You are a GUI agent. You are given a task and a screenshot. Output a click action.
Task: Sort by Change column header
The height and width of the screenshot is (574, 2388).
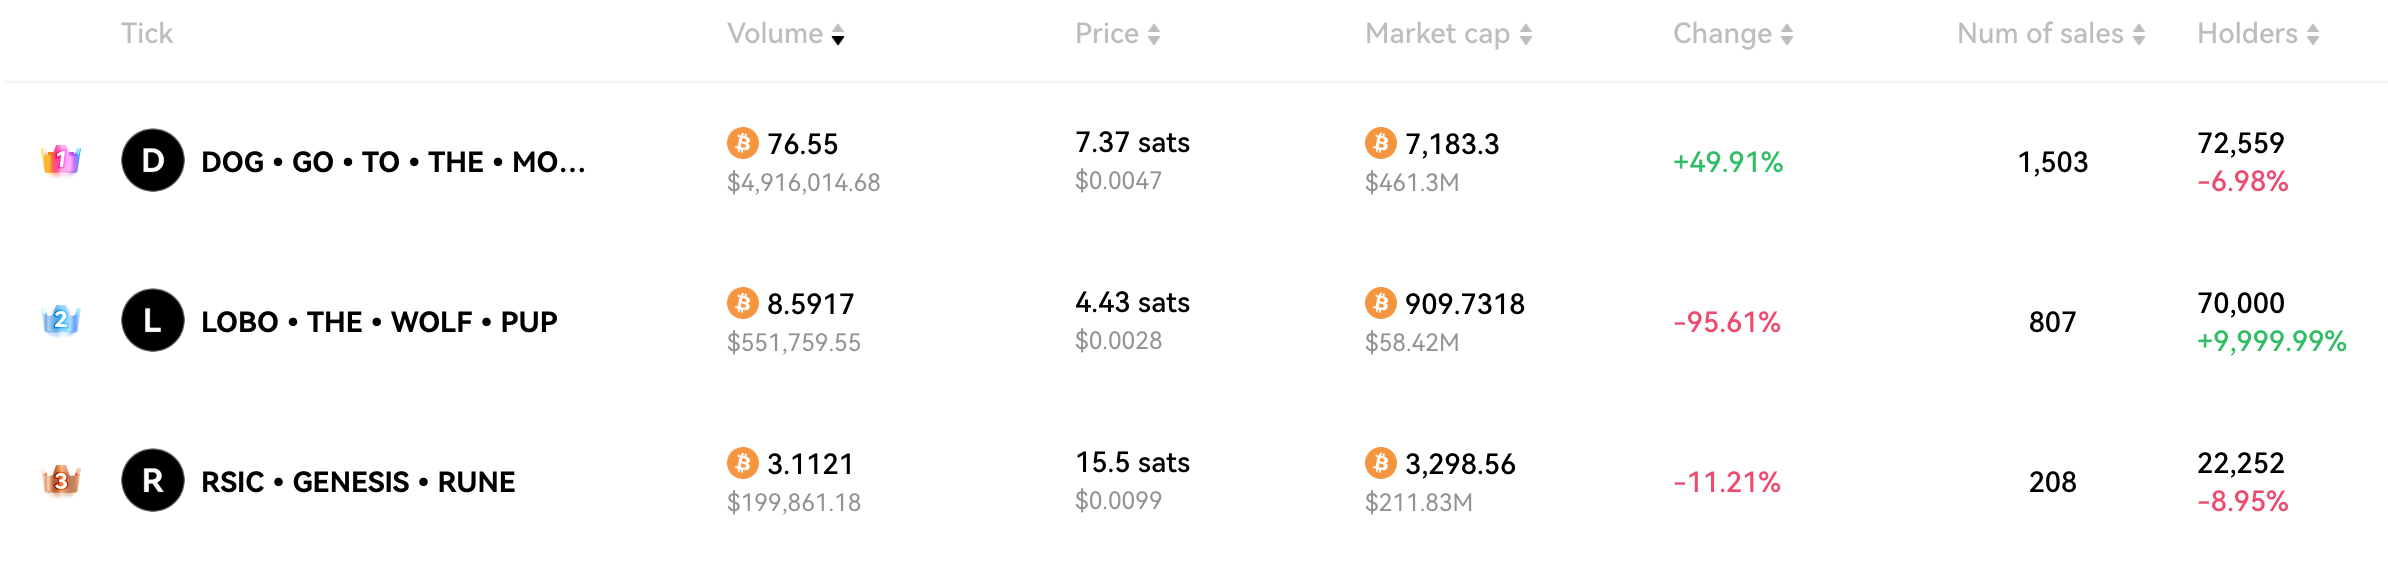tap(1733, 34)
